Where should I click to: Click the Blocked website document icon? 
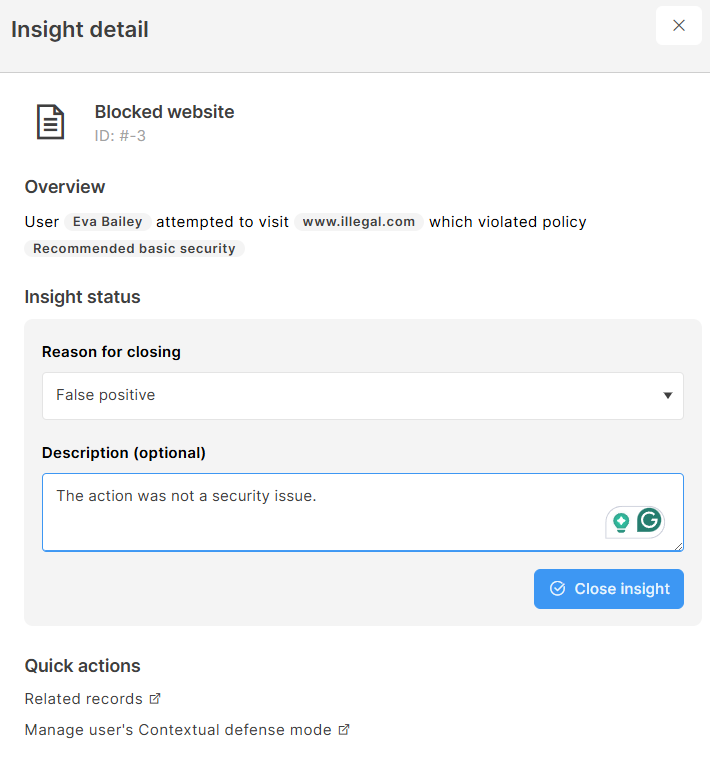[51, 122]
